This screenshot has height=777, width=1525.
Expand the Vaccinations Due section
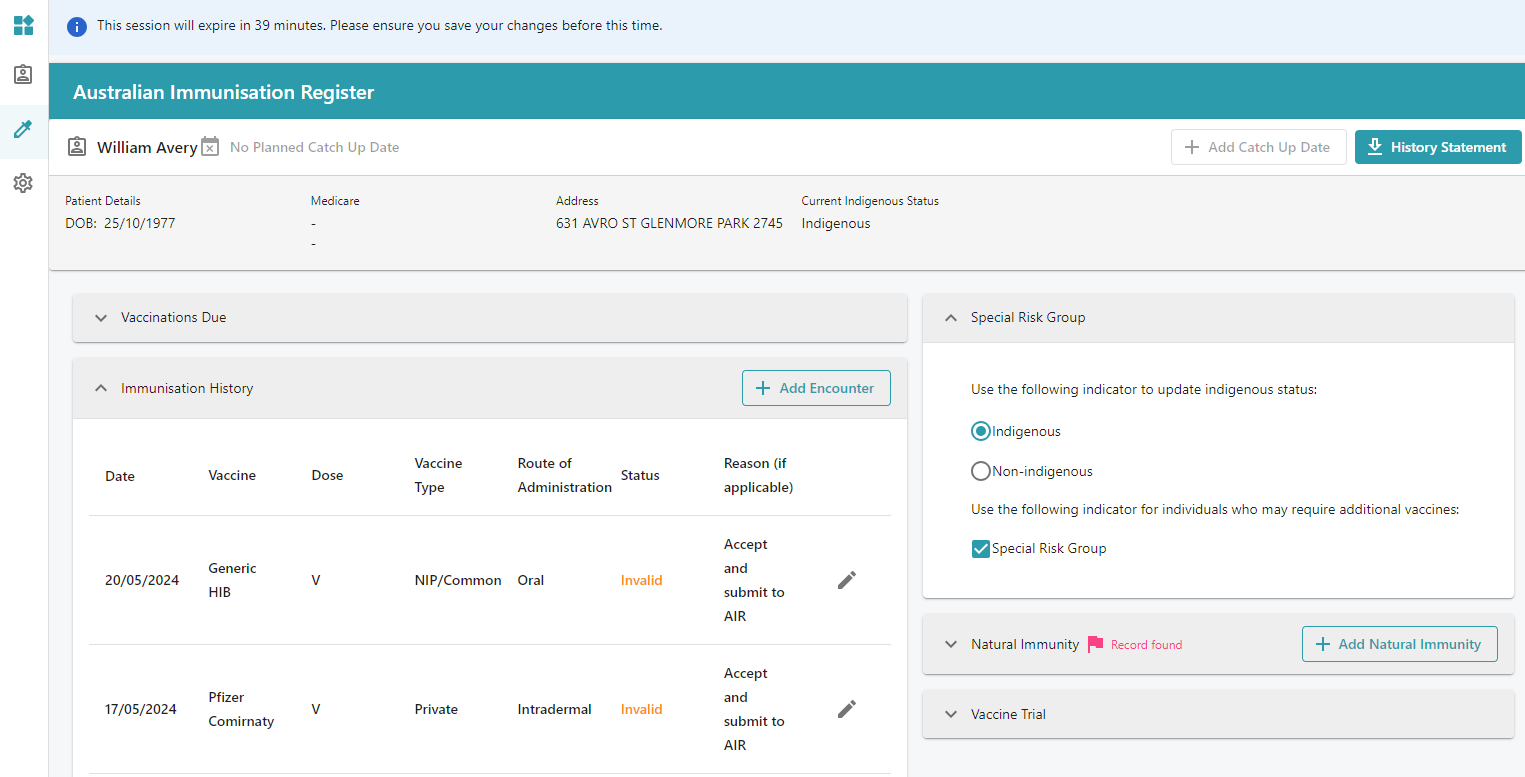101,317
